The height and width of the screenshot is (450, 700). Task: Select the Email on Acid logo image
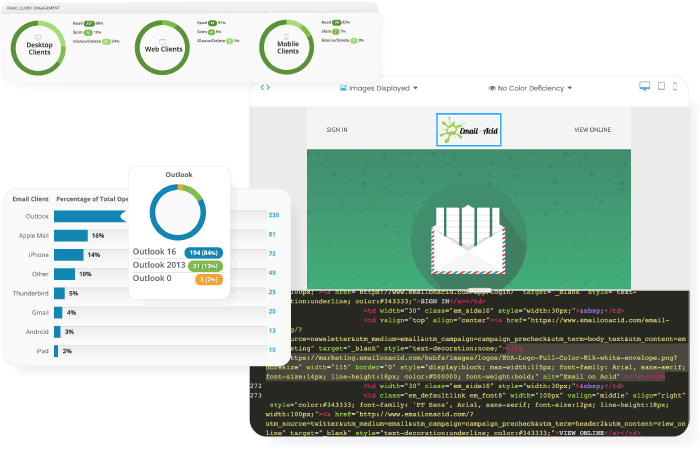(x=469, y=130)
